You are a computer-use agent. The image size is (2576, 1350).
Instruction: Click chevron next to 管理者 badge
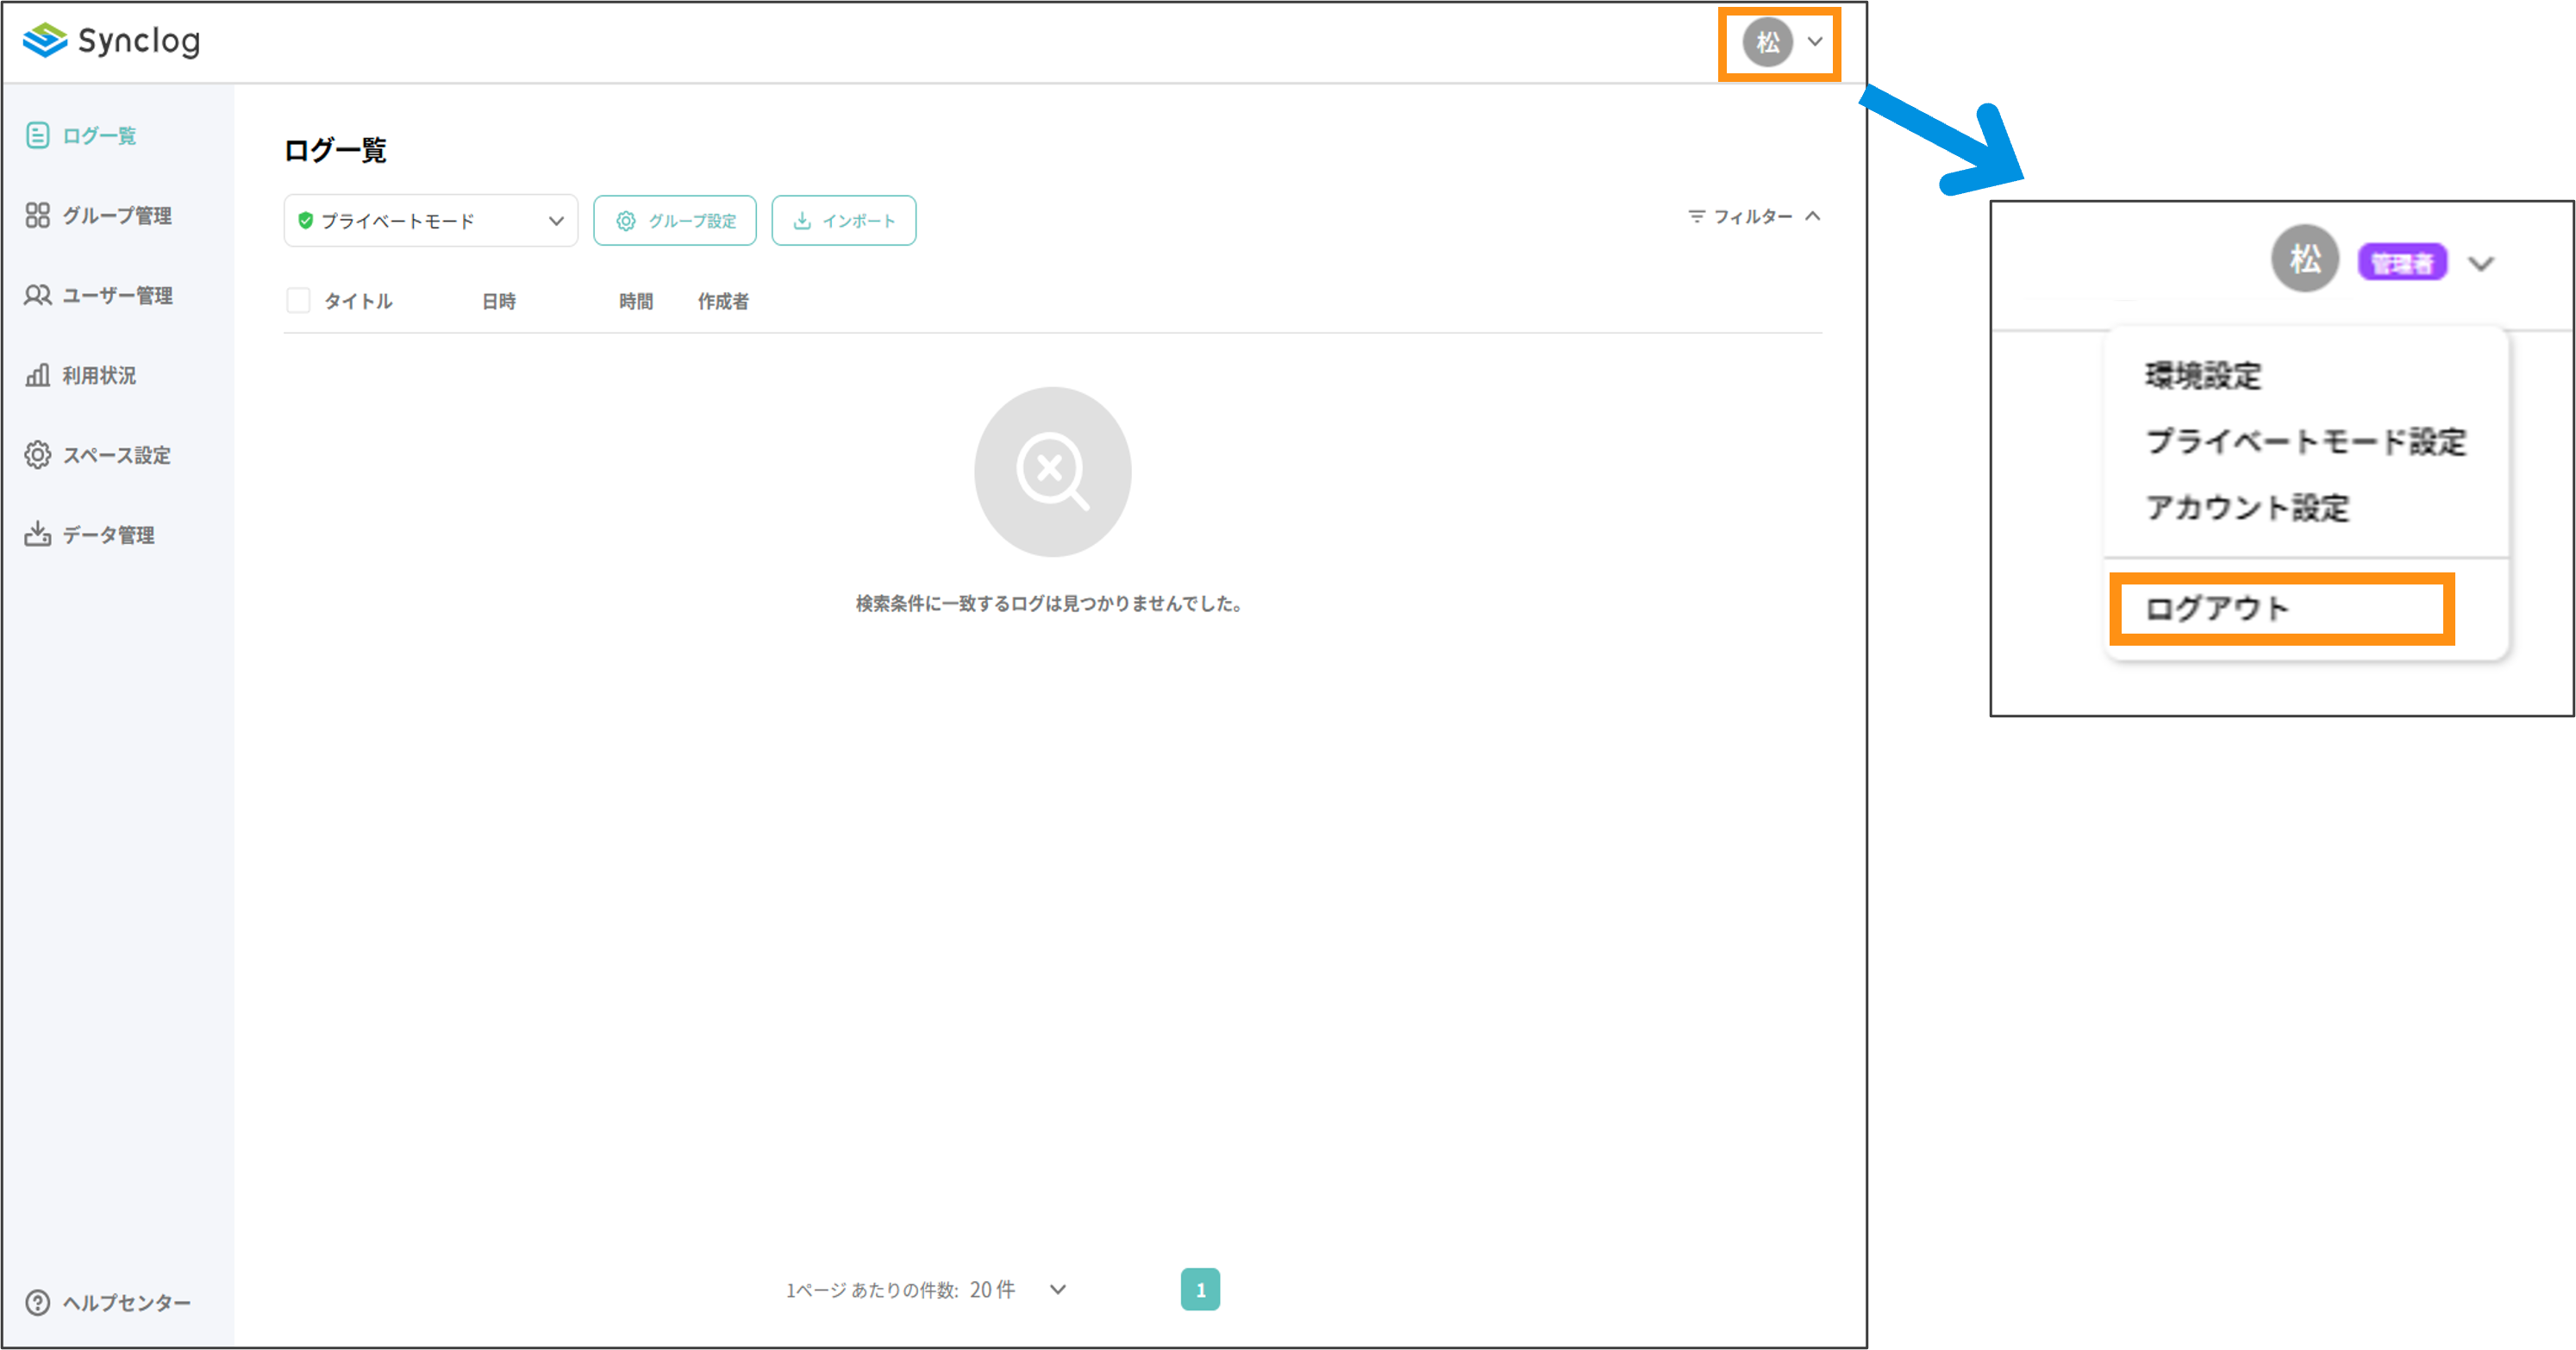point(2481,263)
